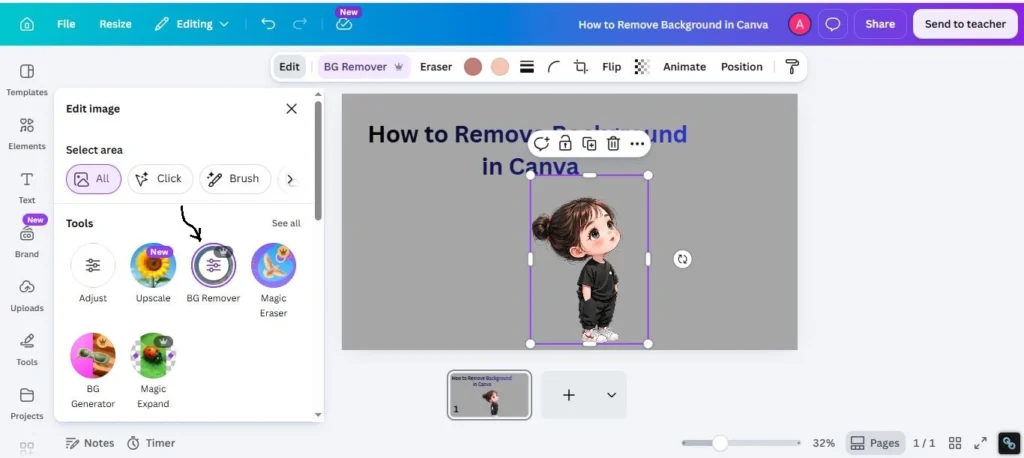Screen dimensions: 1024x458
Task: Open the Adjust tool
Action: (93, 273)
